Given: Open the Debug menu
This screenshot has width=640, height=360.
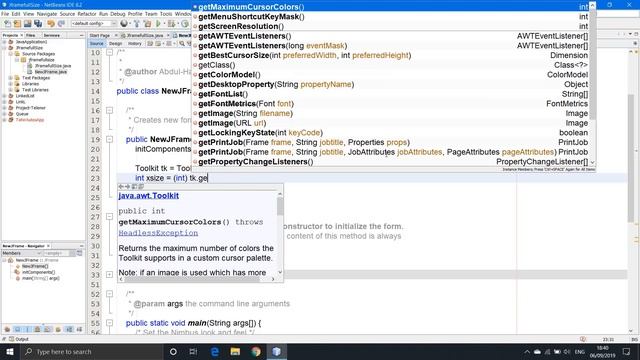Looking at the screenshot, I should pos(118,14).
